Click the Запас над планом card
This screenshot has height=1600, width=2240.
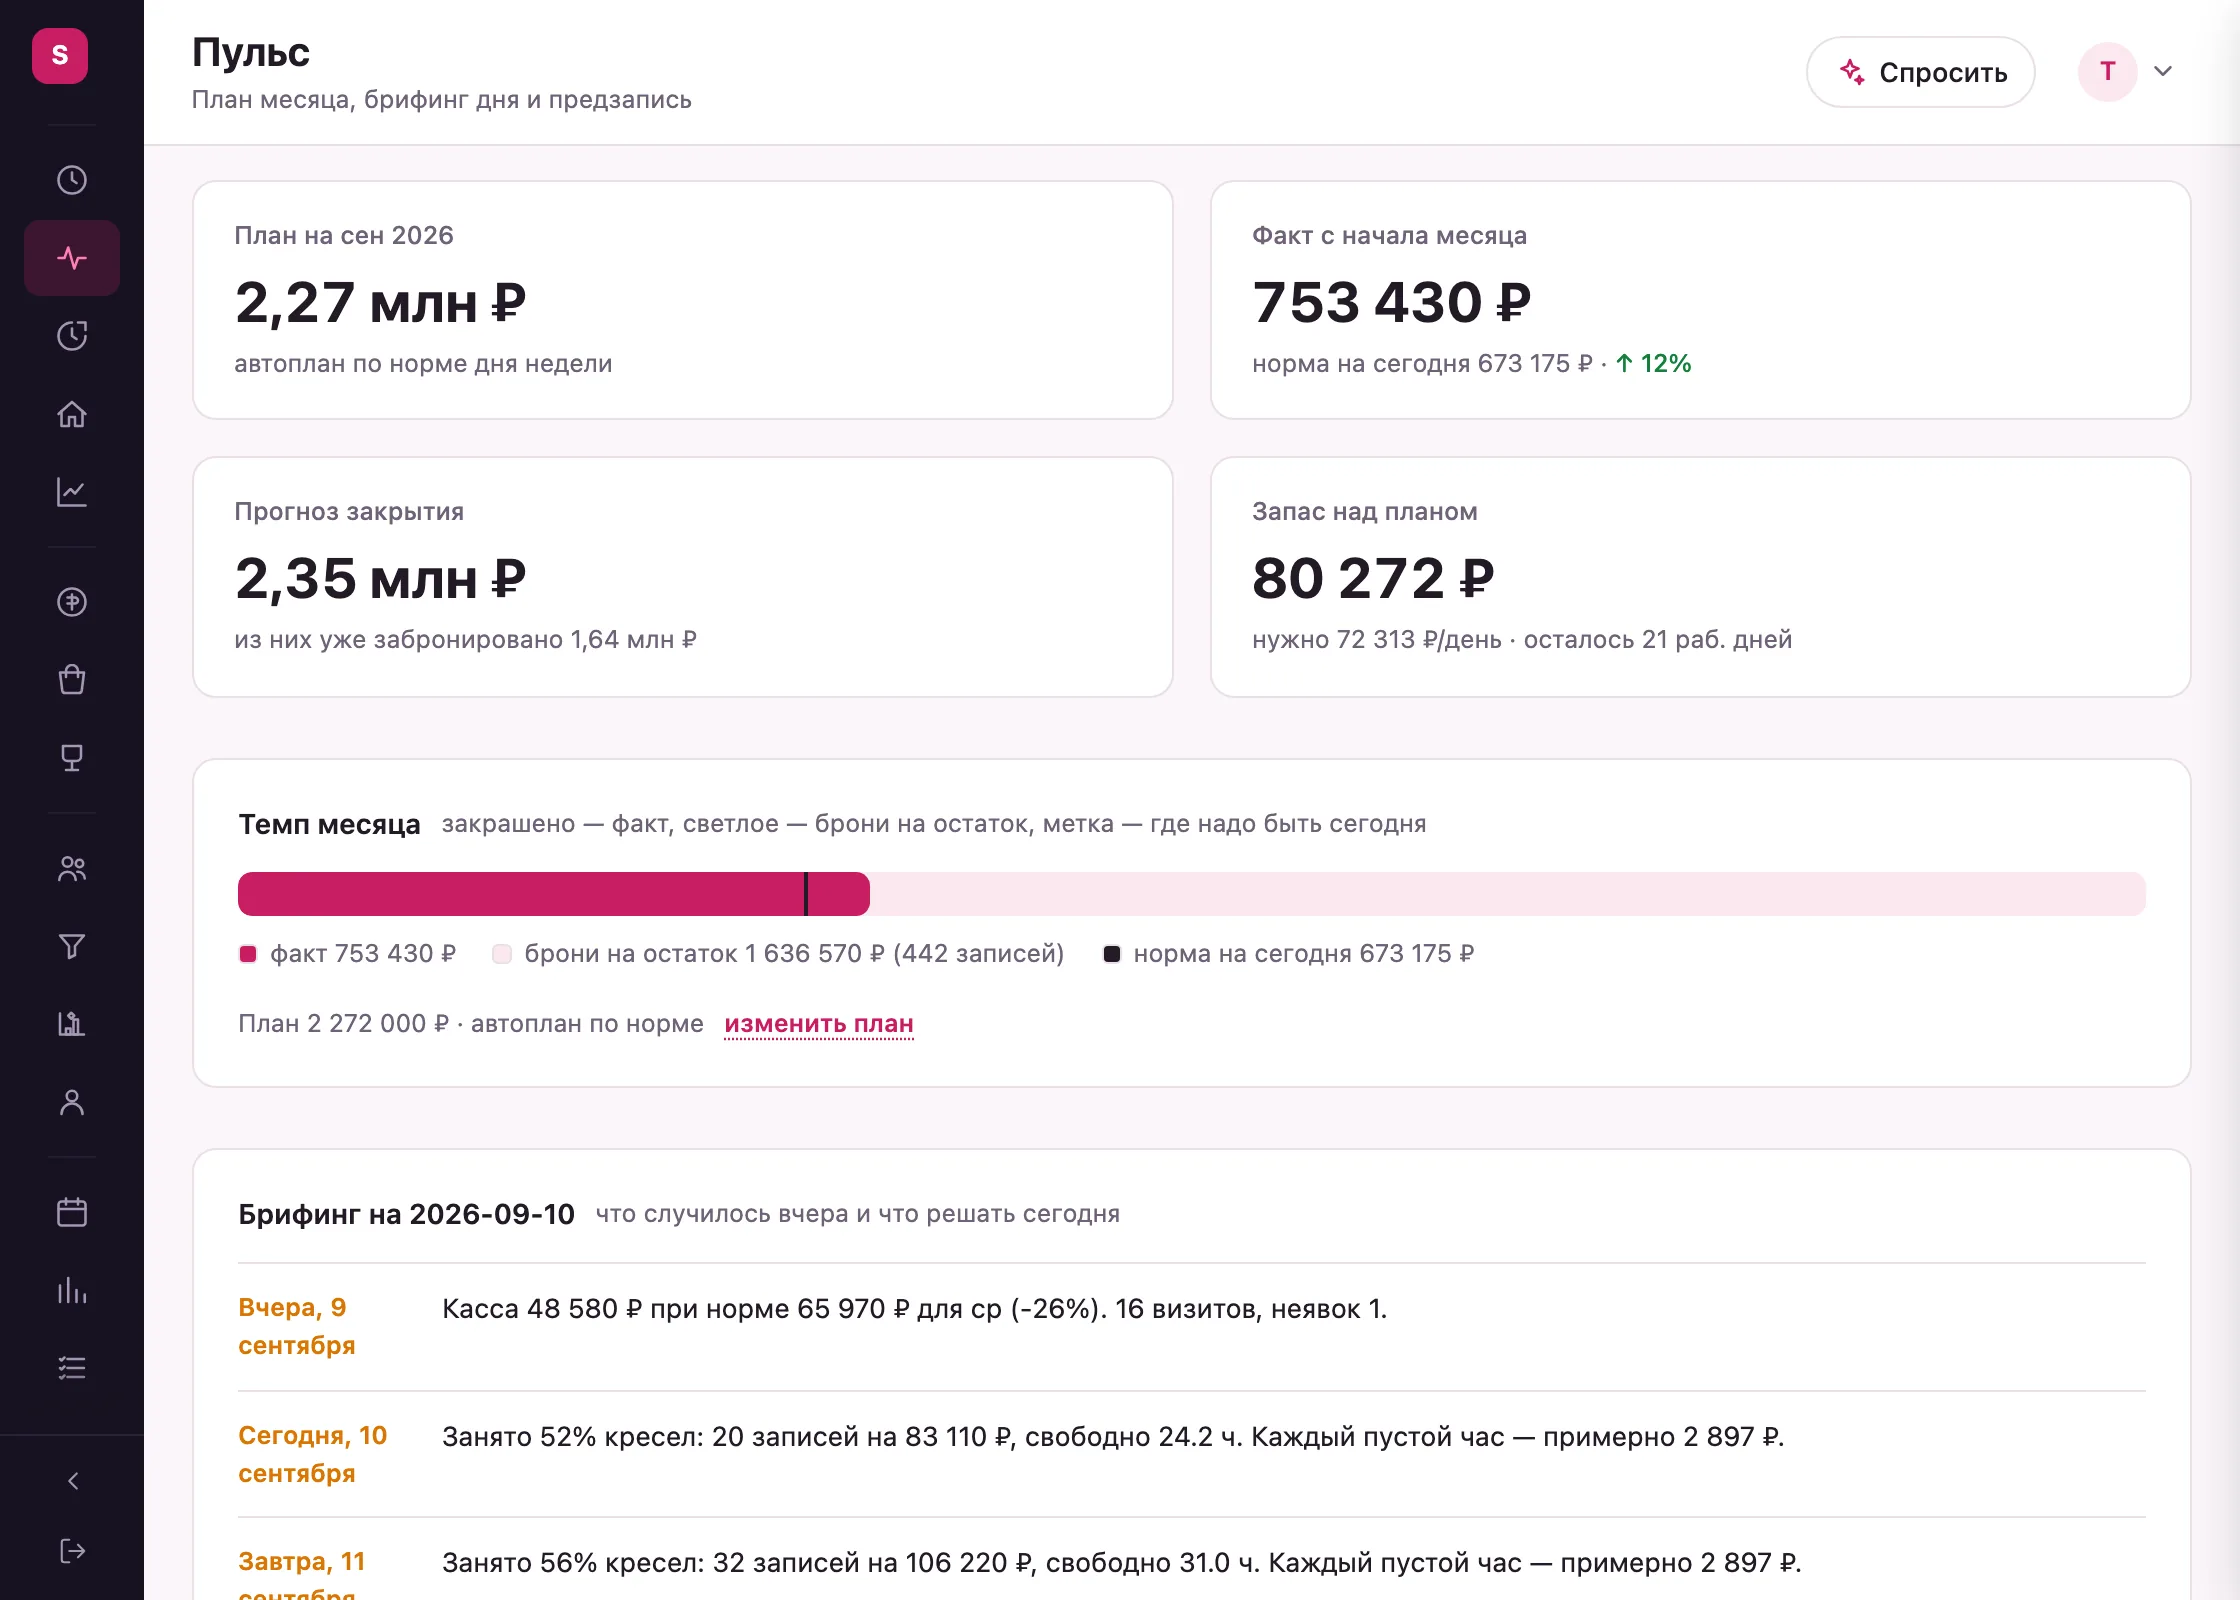[x=1700, y=577]
